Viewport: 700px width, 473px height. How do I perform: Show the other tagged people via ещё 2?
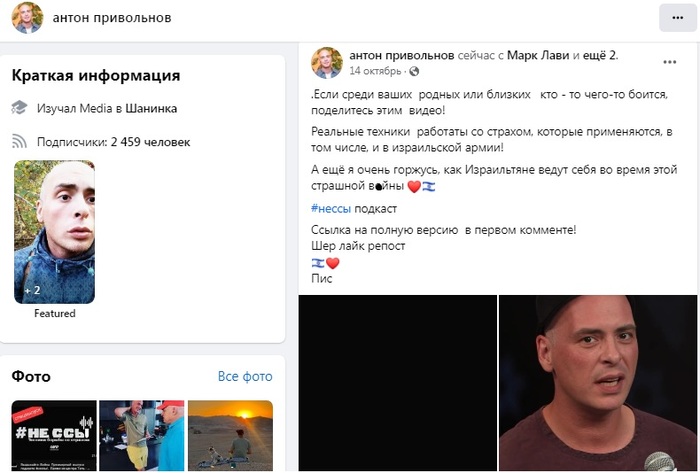coord(600,55)
